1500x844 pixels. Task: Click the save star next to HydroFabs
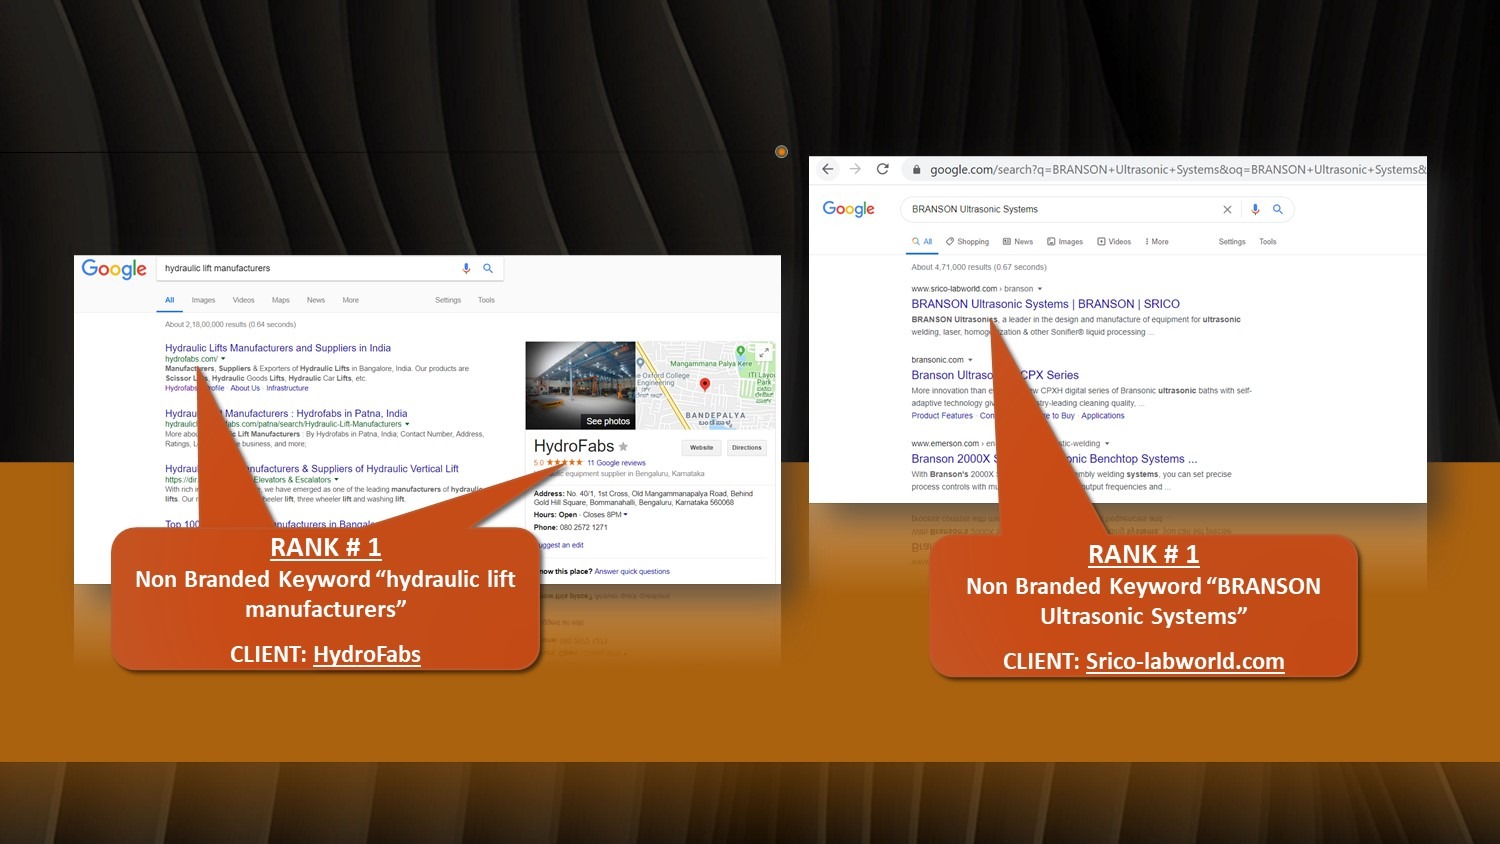click(x=623, y=447)
